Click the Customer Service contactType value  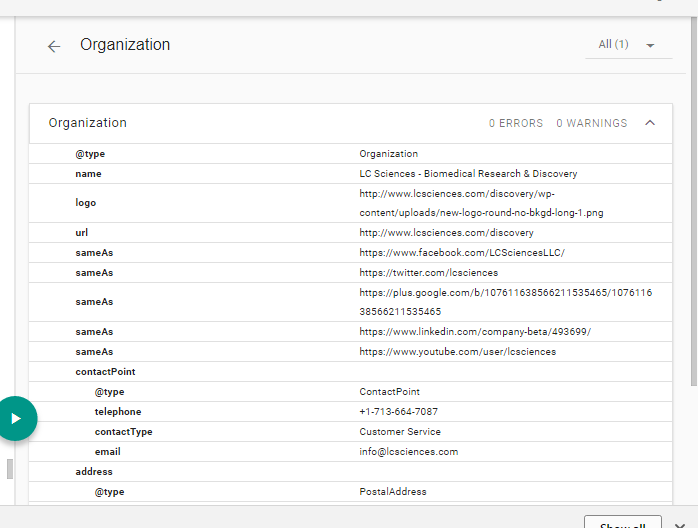point(400,432)
